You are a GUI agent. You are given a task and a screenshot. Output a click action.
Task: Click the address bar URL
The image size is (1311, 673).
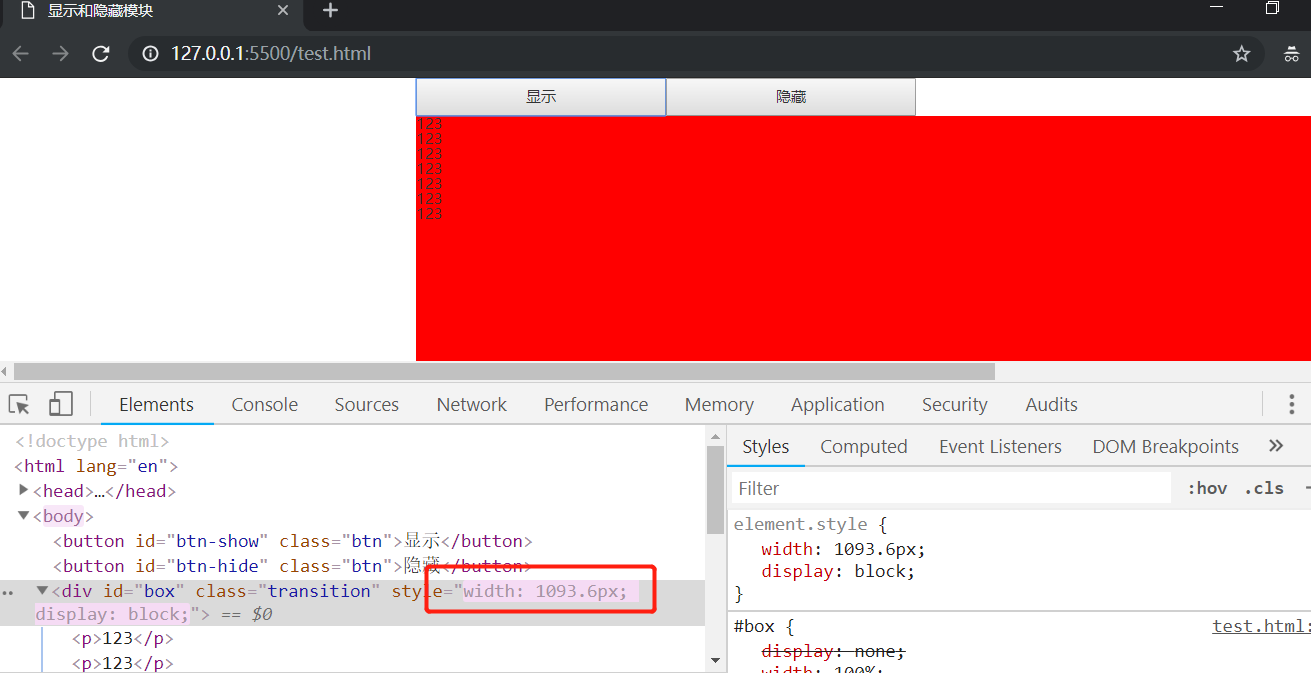coord(271,53)
